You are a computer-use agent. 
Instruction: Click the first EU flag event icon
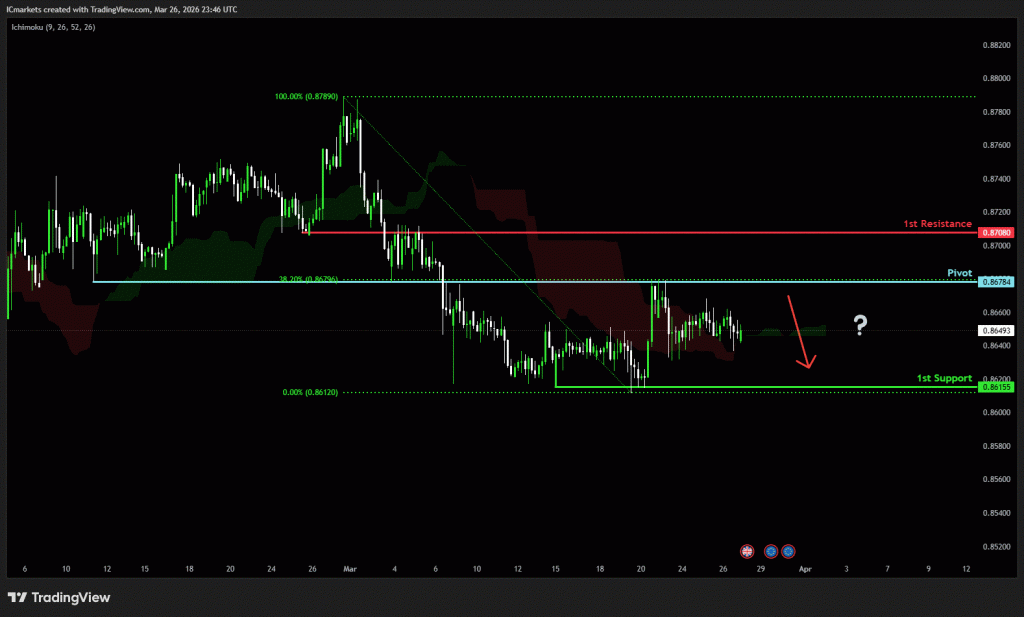click(771, 551)
